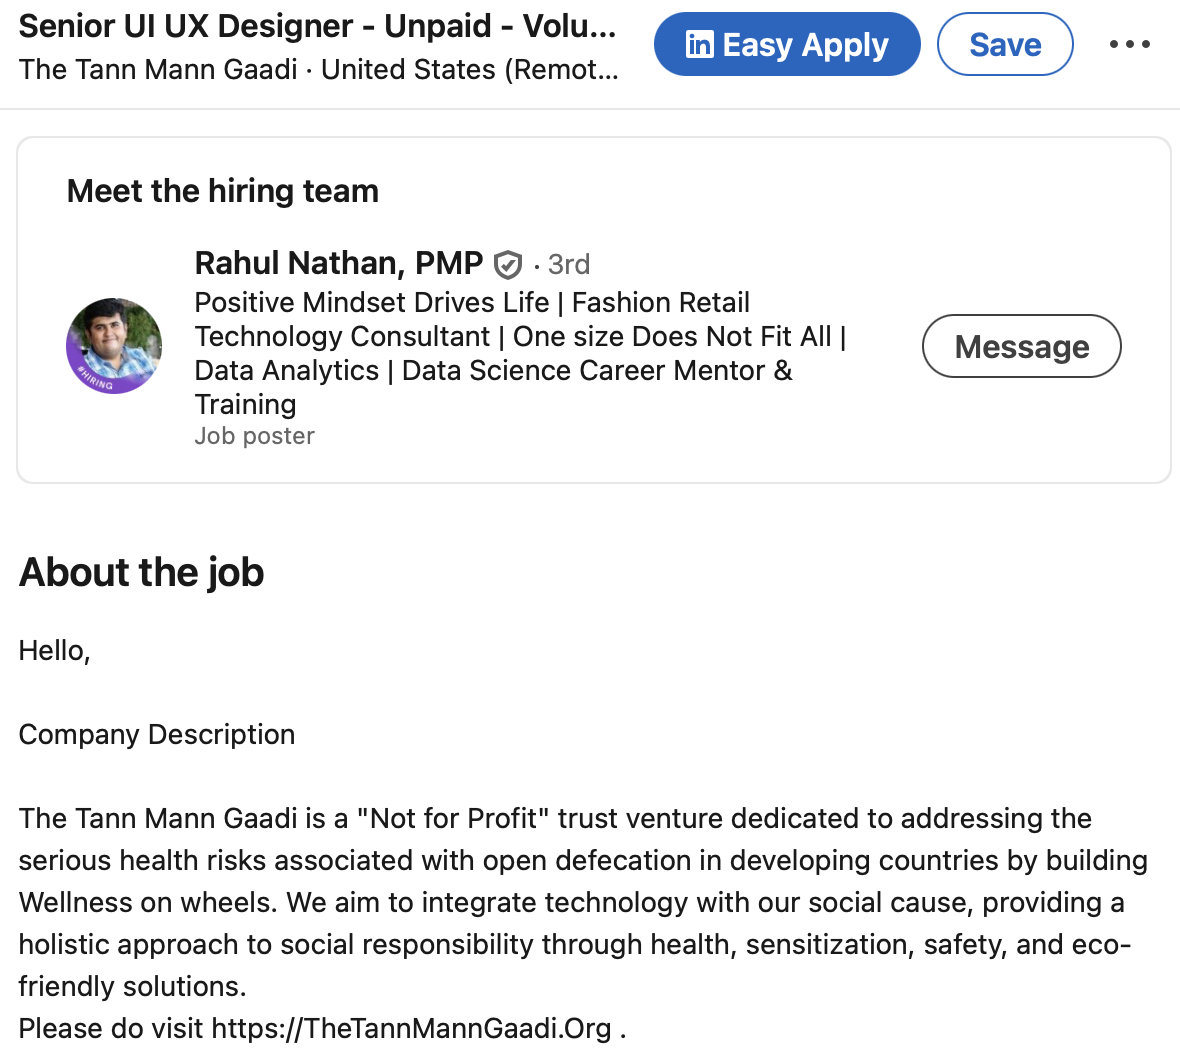Click the 3rd degree connection label
Image resolution: width=1180 pixels, height=1062 pixels.
(x=568, y=265)
